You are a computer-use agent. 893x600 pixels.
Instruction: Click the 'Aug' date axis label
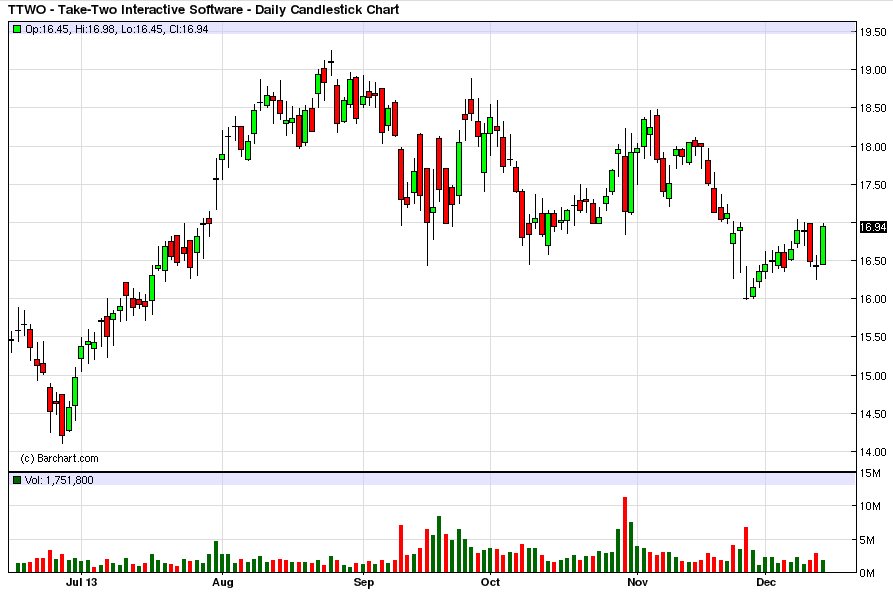tap(223, 582)
